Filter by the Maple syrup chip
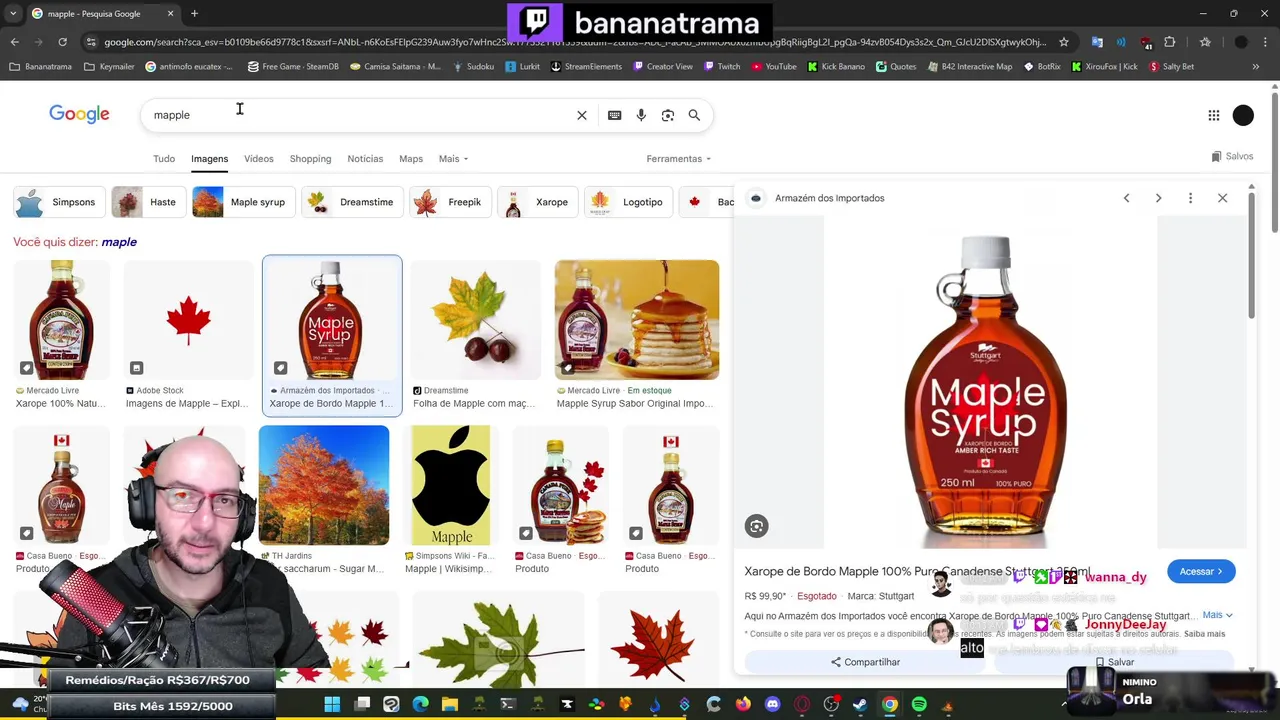 pos(243,202)
